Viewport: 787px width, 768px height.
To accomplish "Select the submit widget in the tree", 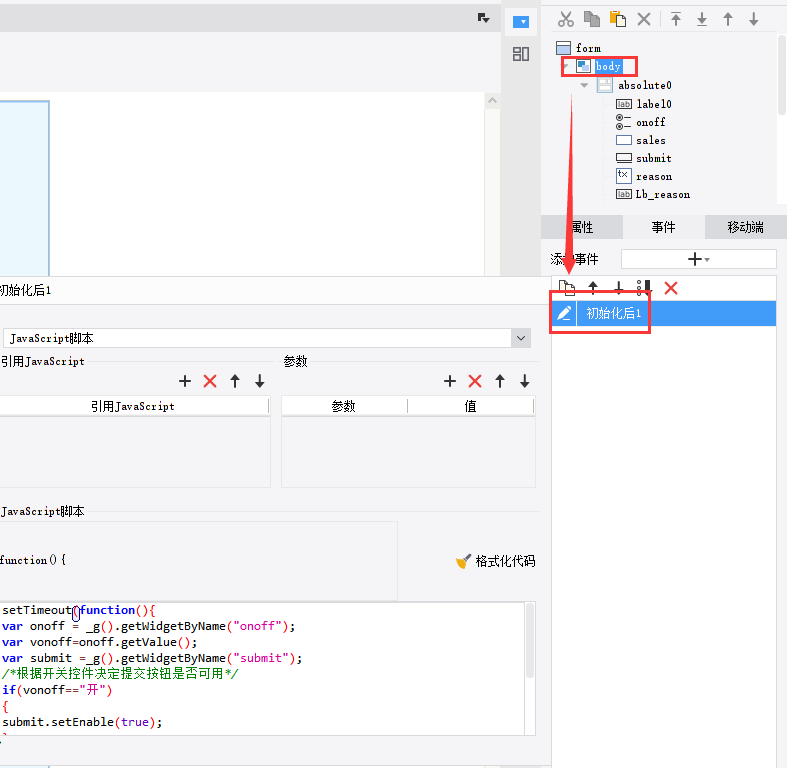I will click(x=654, y=159).
